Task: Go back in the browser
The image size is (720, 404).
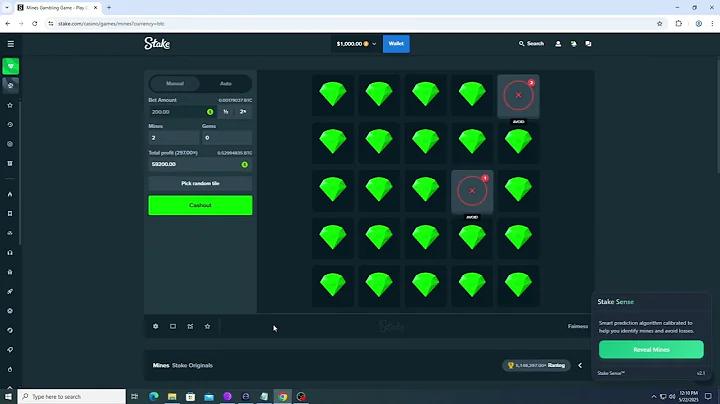Action: [8, 23]
